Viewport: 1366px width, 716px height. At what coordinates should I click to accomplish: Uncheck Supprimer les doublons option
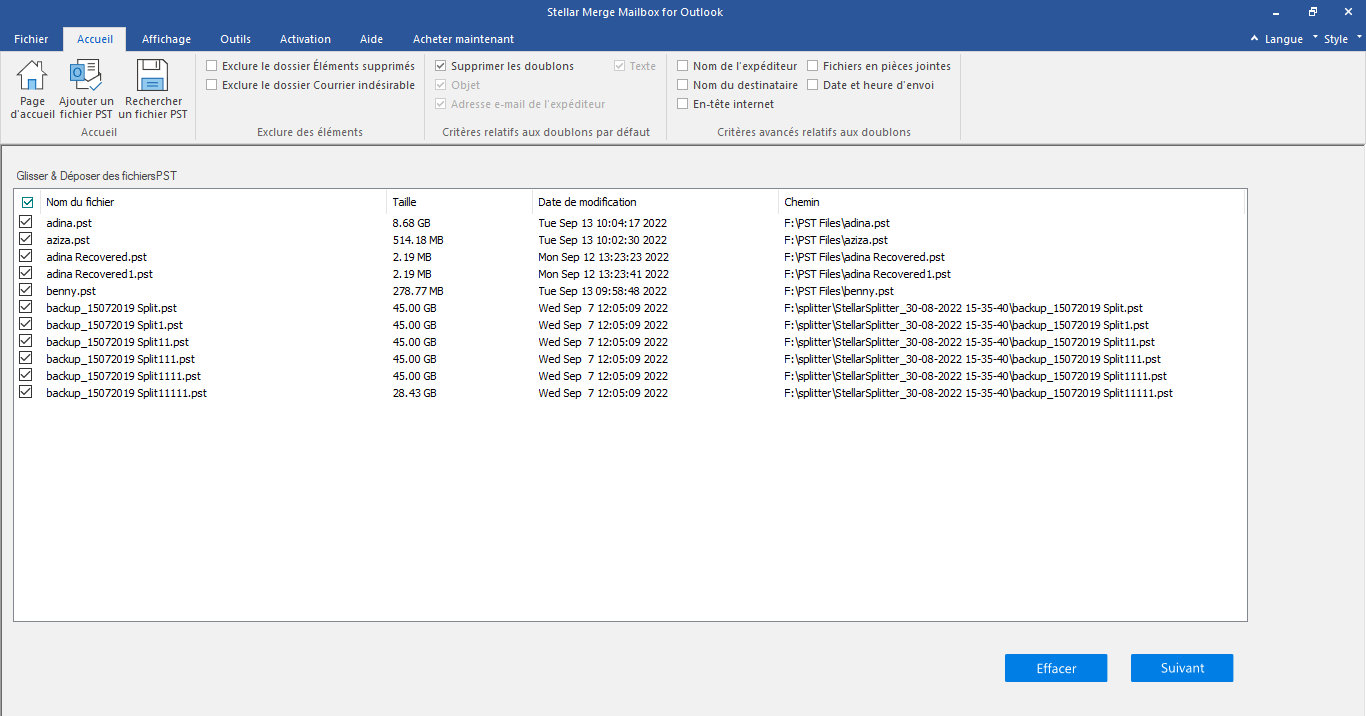coord(441,66)
